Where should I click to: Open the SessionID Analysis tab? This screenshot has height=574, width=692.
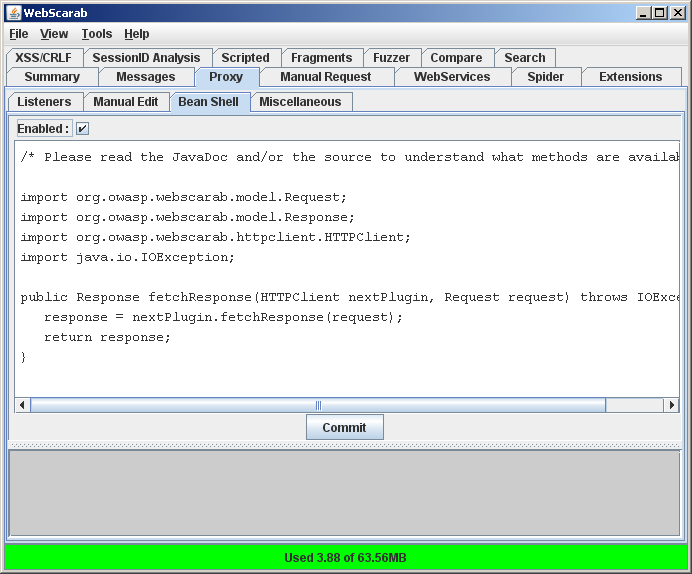(x=146, y=58)
